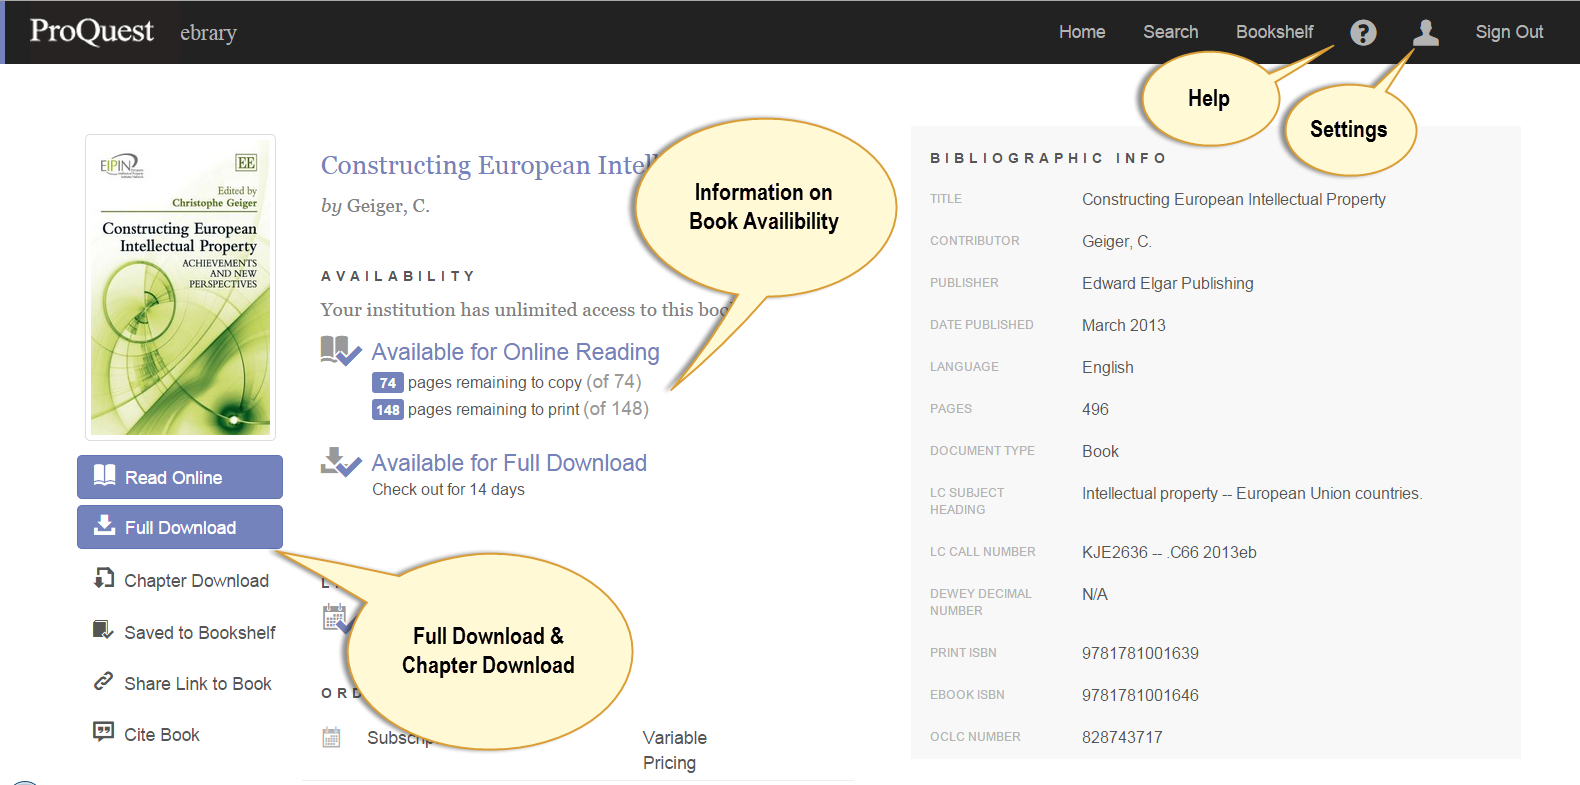Viewport: 1580px width, 785px height.
Task: Click date published value 'March 2013'
Action: (x=1123, y=325)
